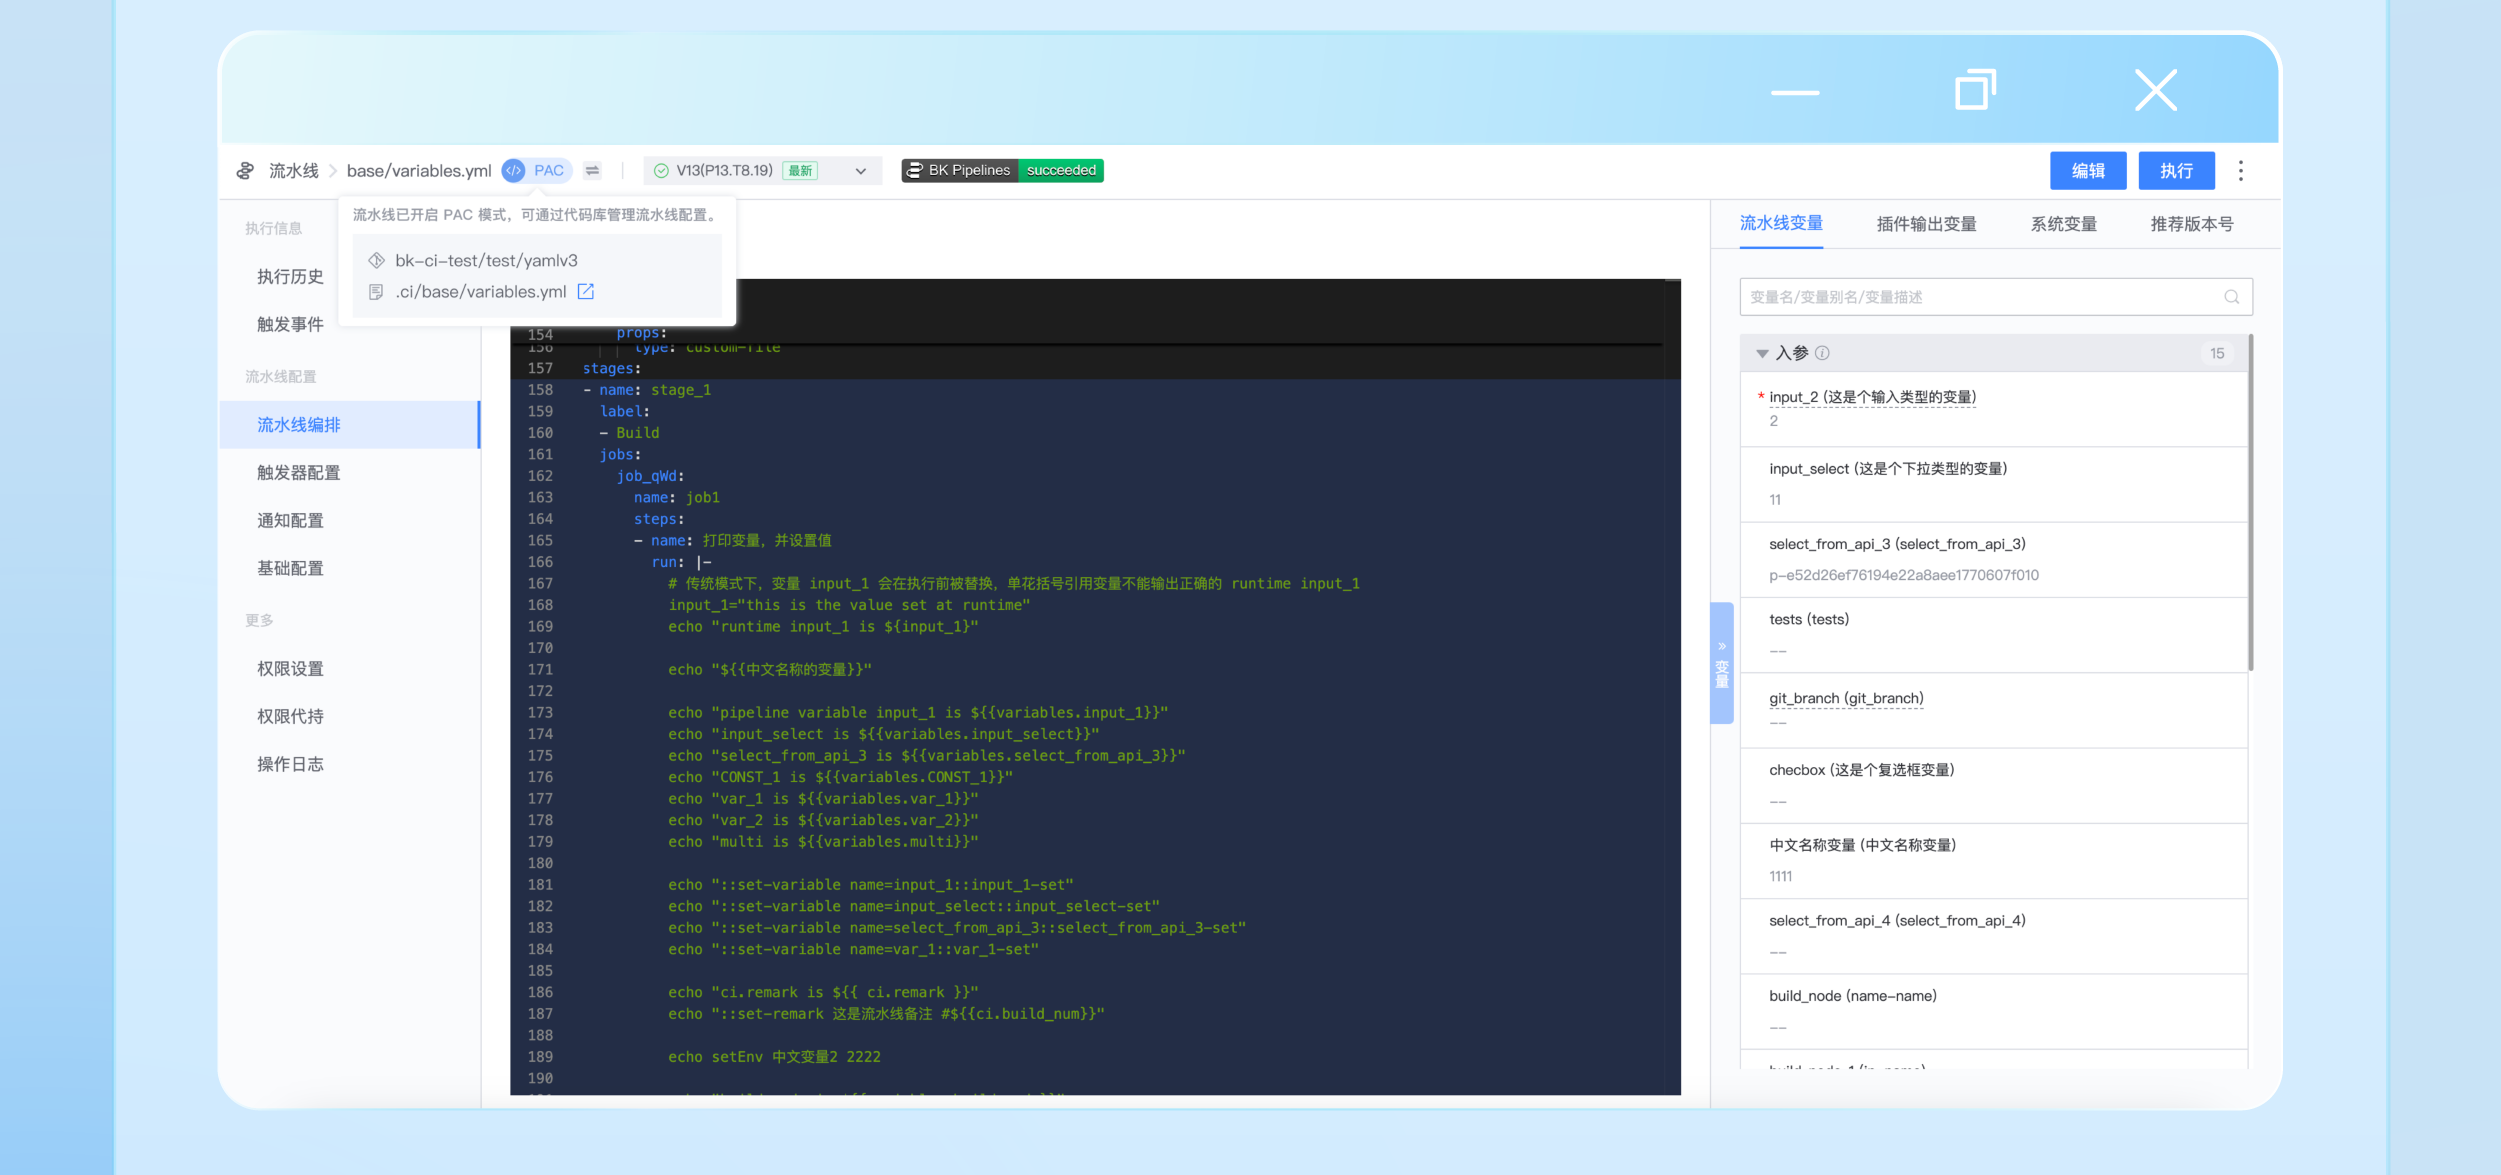Select the select_from_api_3 variable row
Image resolution: width=2501 pixels, height=1175 pixels.
coord(1993,560)
